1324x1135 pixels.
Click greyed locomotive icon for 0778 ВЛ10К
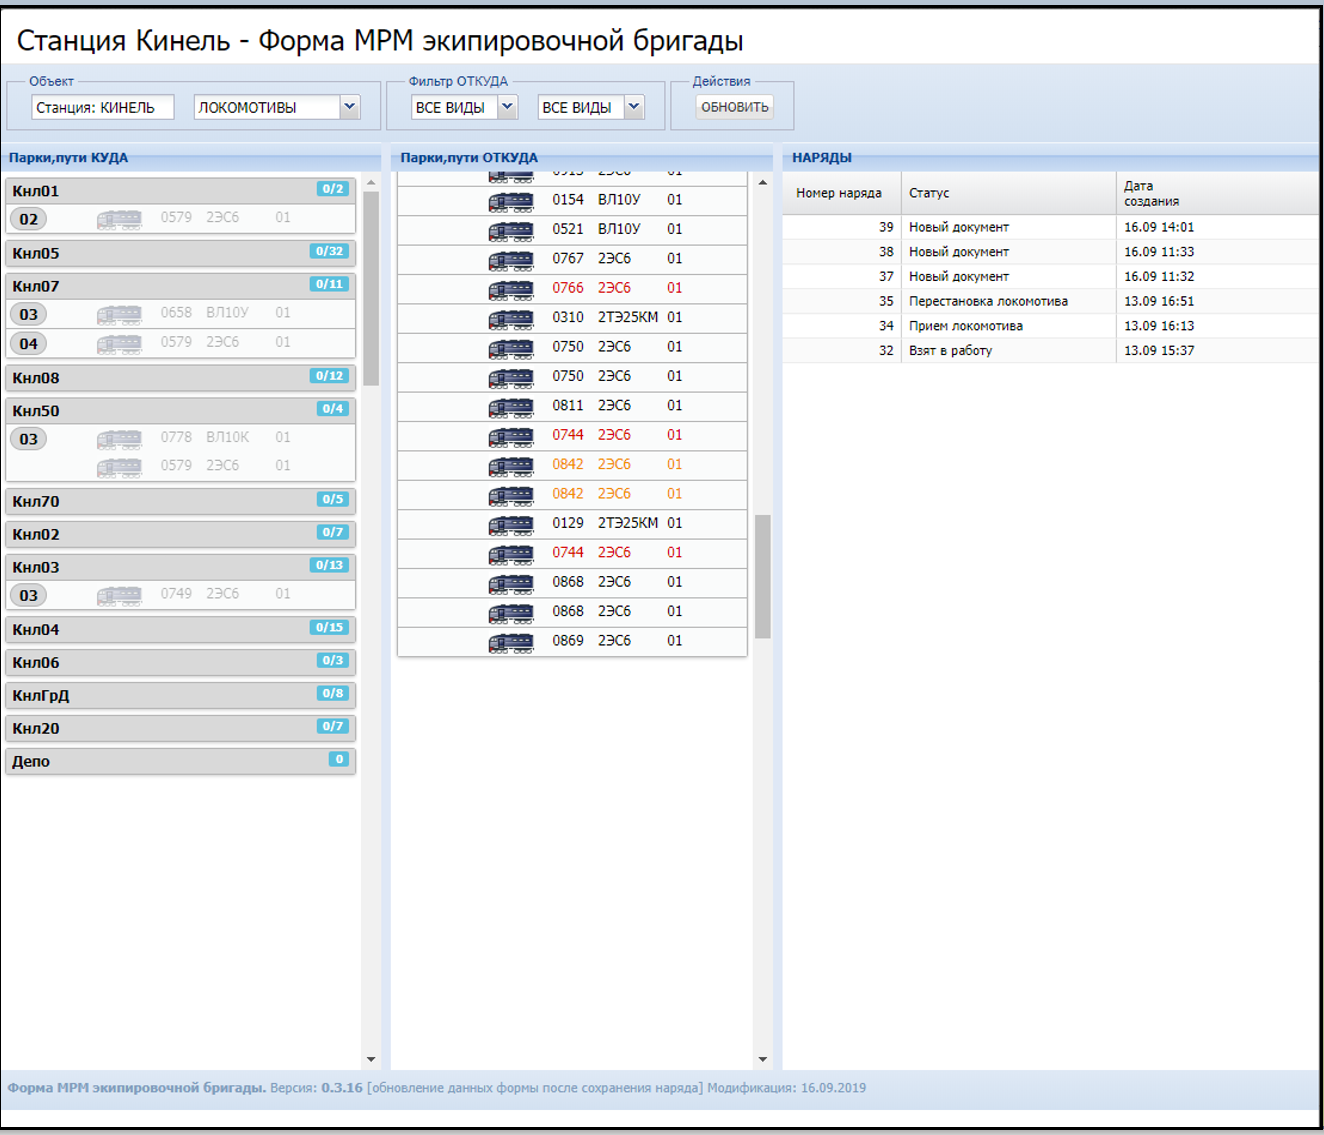[119, 439]
